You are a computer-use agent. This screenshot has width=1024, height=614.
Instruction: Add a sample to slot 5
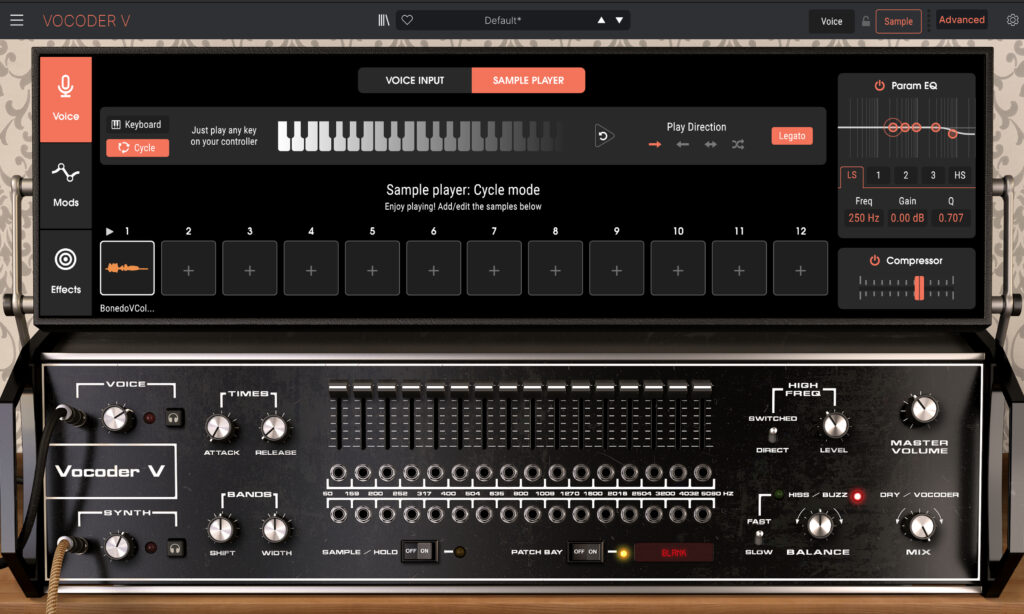372,268
